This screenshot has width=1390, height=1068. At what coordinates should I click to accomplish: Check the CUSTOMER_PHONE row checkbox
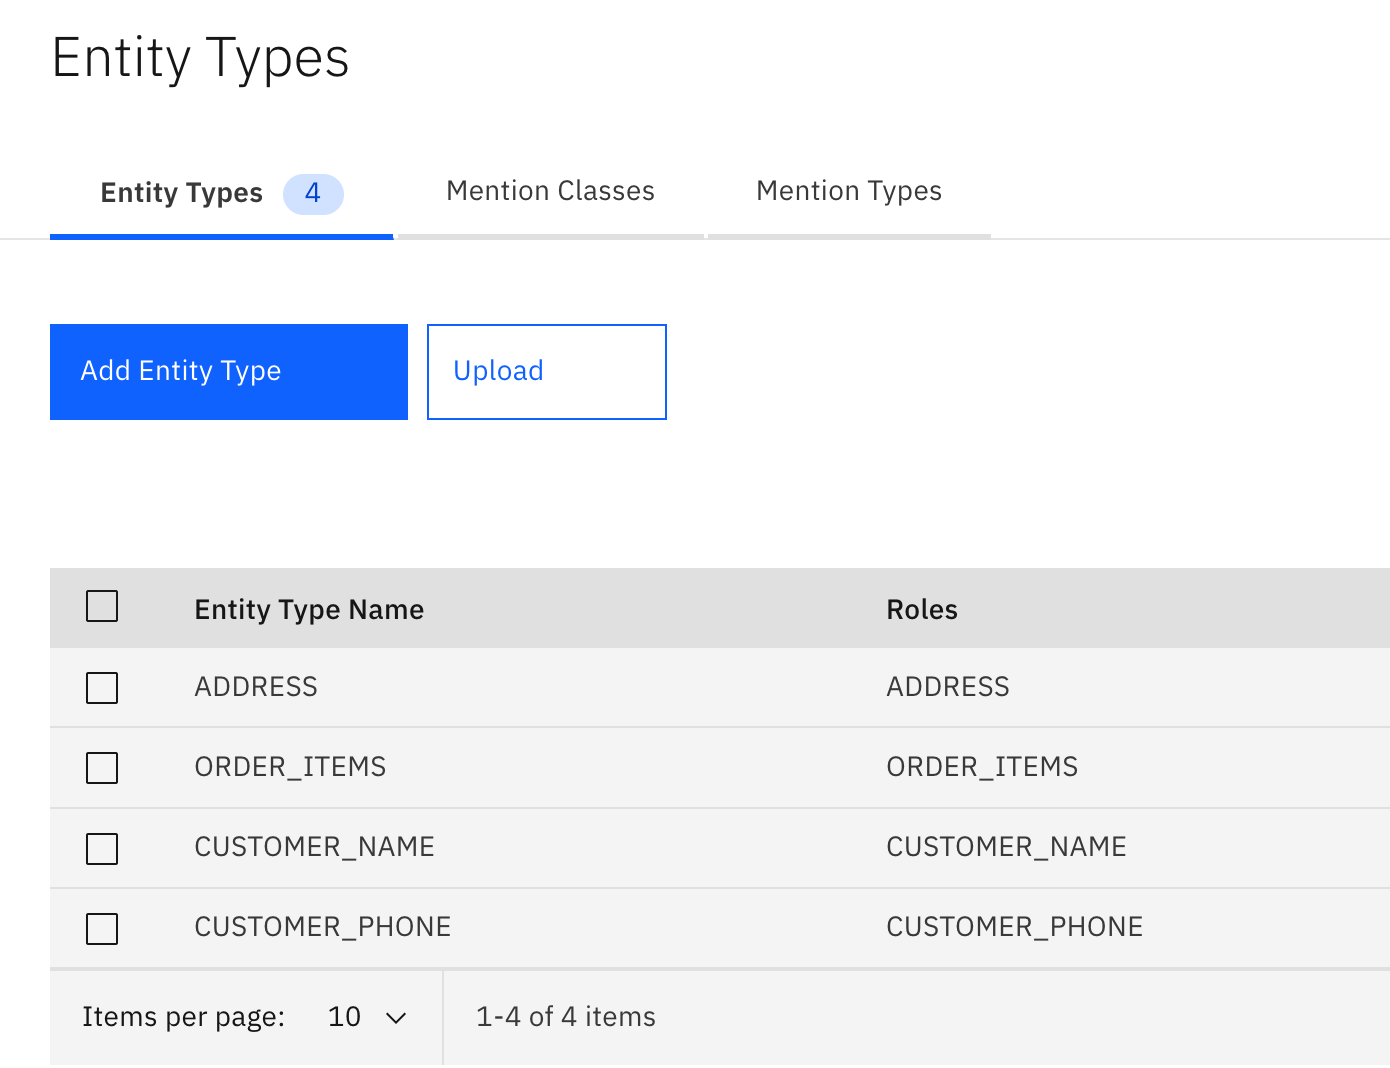tap(102, 929)
